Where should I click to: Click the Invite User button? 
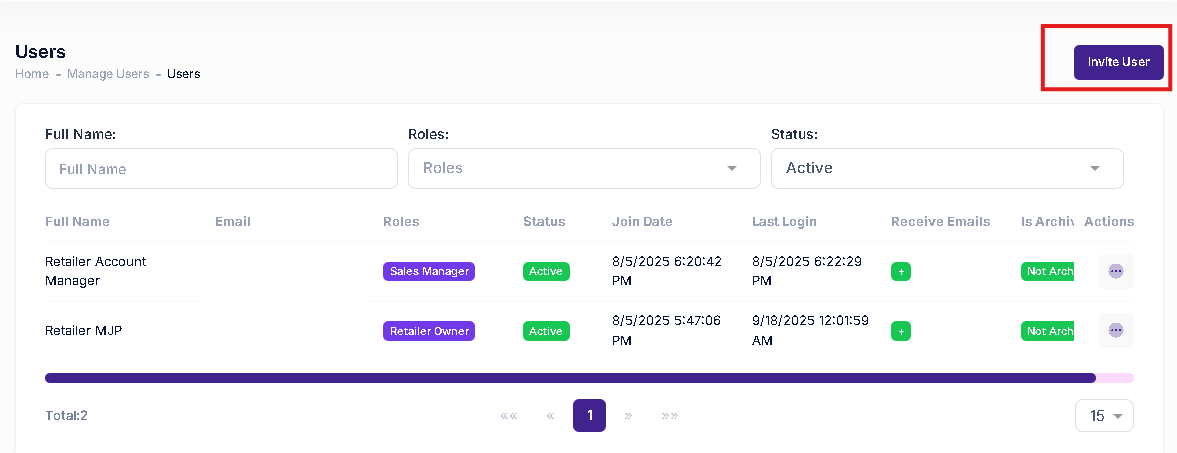(x=1119, y=62)
